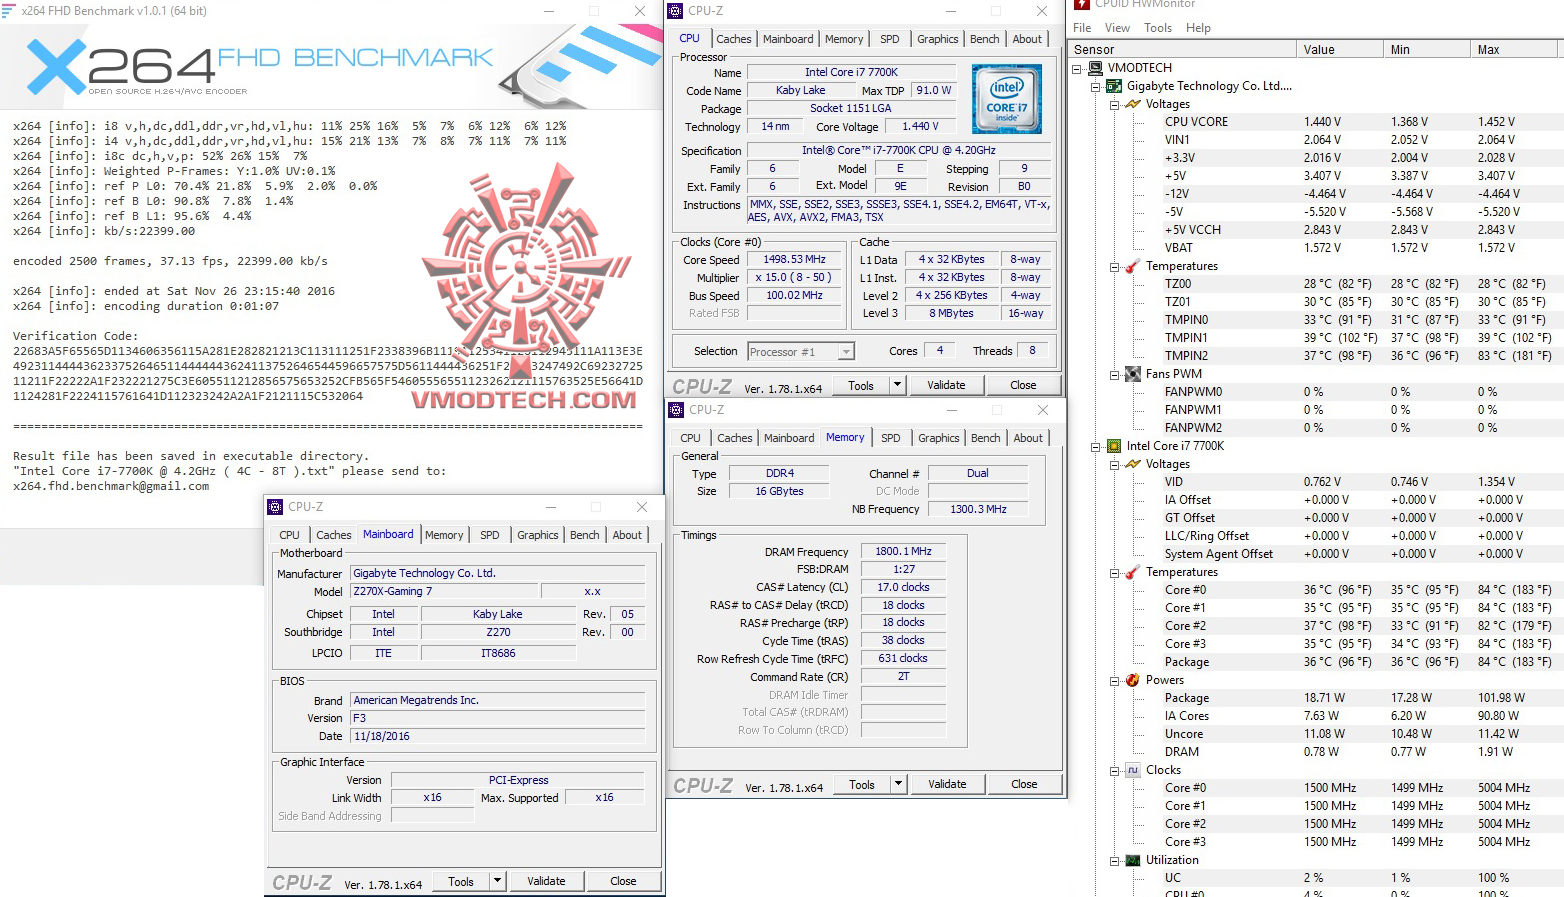The height and width of the screenshot is (897, 1564).
Task: Click Validate in the CPU-Z Processor window
Action: [x=946, y=385]
